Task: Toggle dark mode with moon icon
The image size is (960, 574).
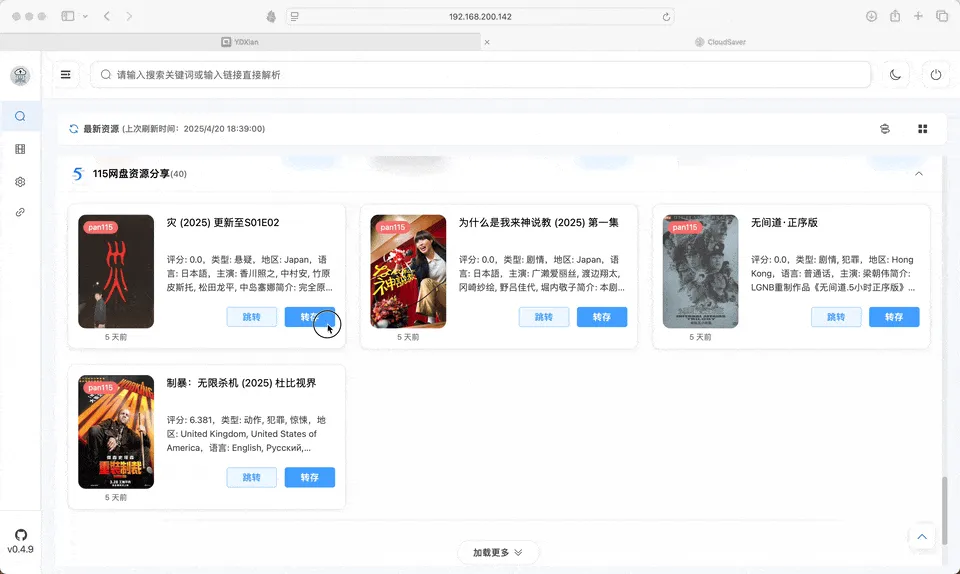Action: (895, 75)
